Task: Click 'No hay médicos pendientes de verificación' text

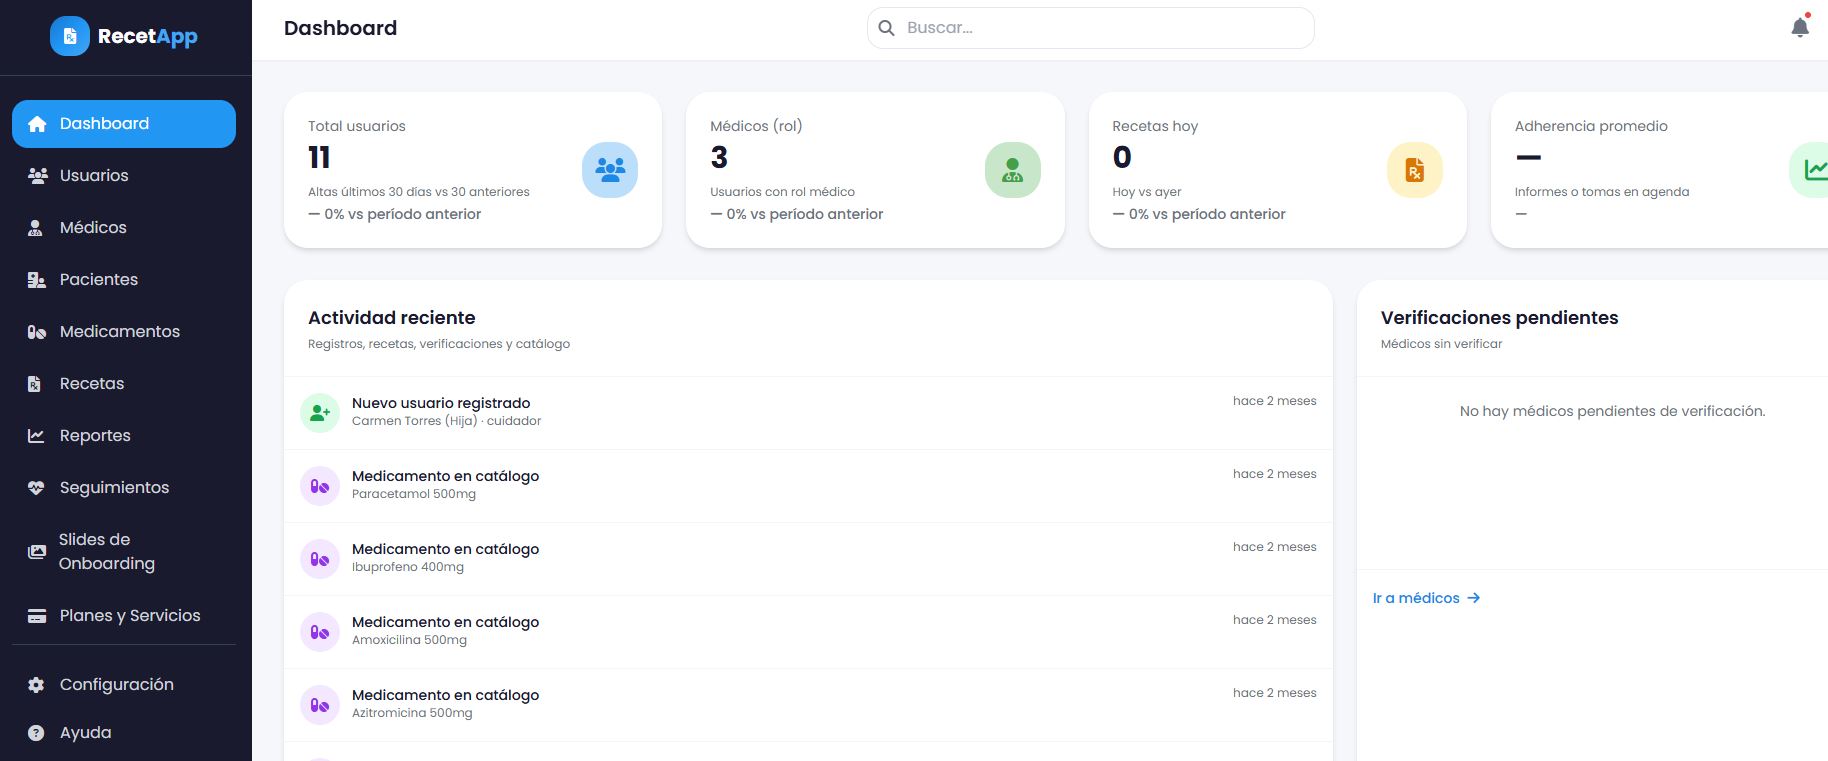Action: click(x=1613, y=411)
